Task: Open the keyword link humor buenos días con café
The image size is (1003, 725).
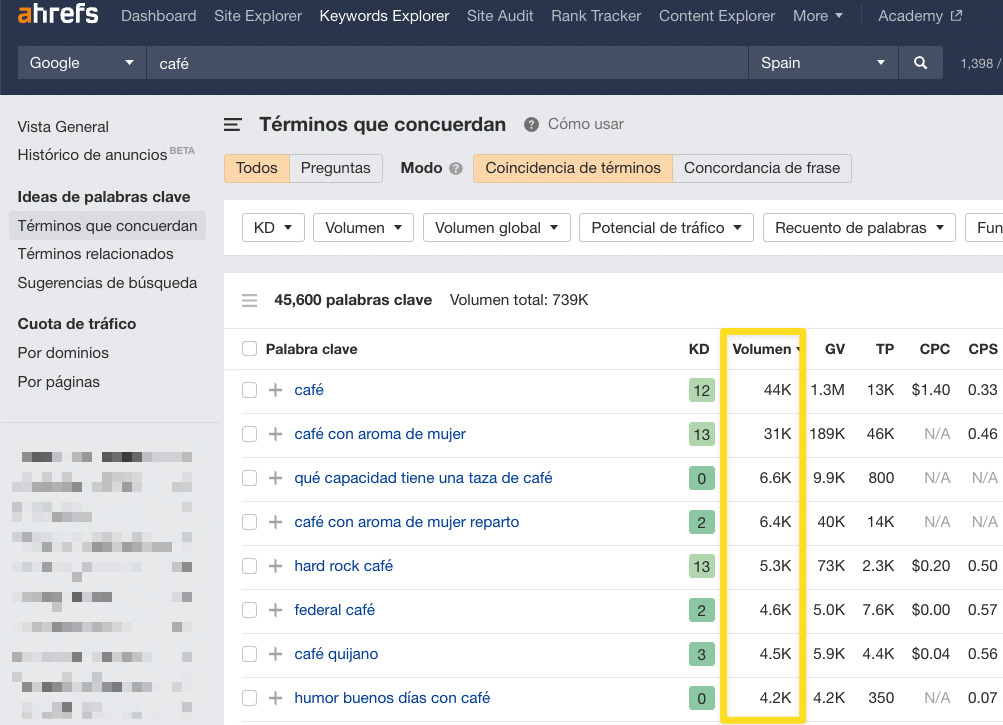Action: point(392,698)
